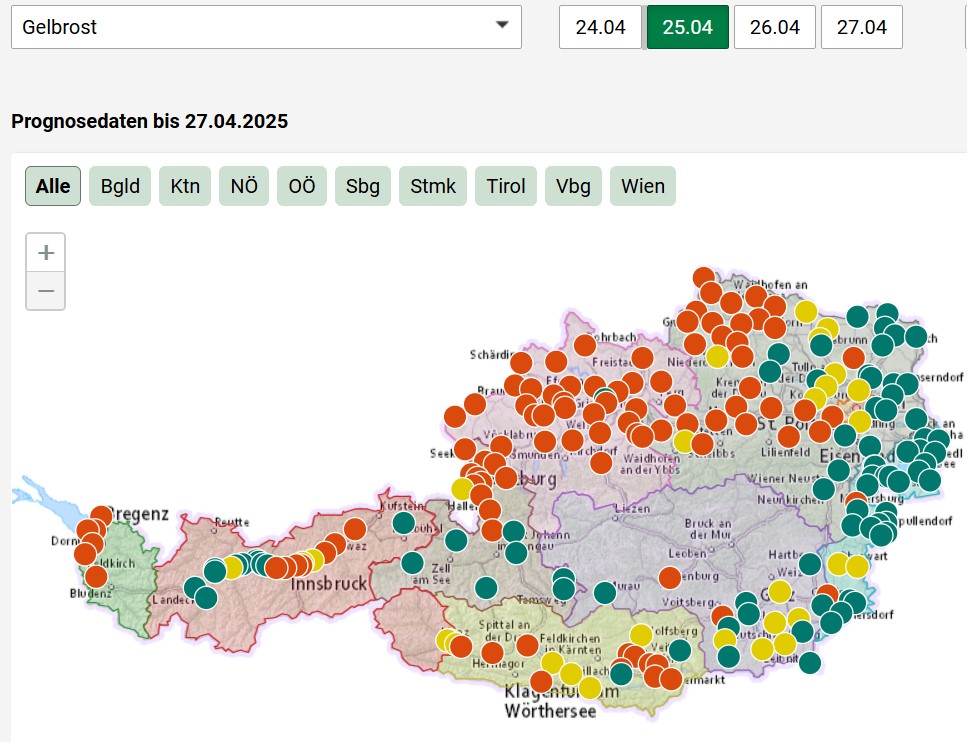The image size is (967, 742).
Task: Select the highlighted 25.04 date button
Action: pyautogui.click(x=688, y=27)
